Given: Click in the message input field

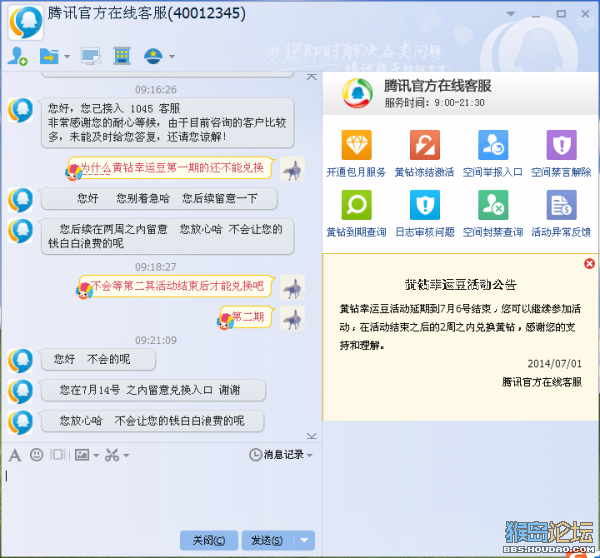Looking at the screenshot, I should [161, 496].
